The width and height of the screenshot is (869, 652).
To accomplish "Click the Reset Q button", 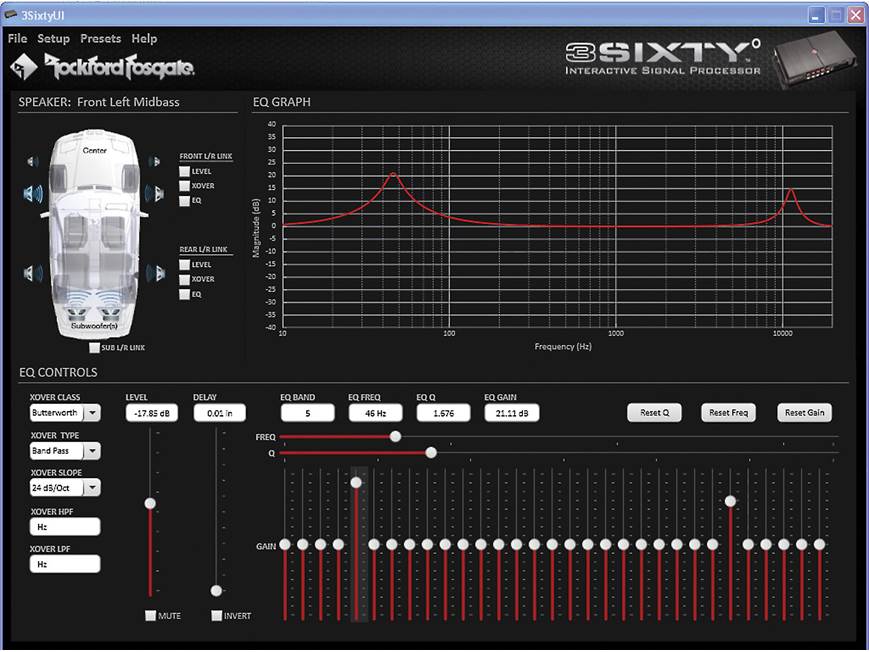I will [654, 412].
